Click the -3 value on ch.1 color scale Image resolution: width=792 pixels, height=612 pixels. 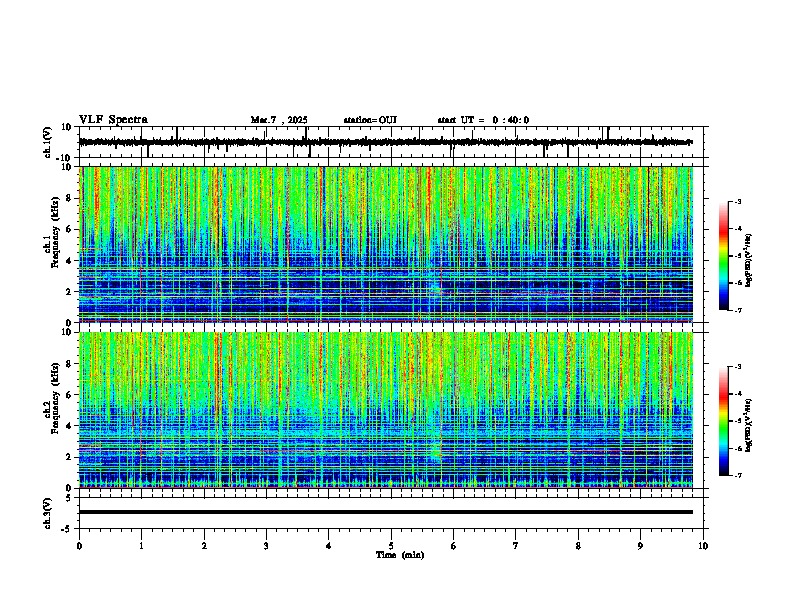737,202
